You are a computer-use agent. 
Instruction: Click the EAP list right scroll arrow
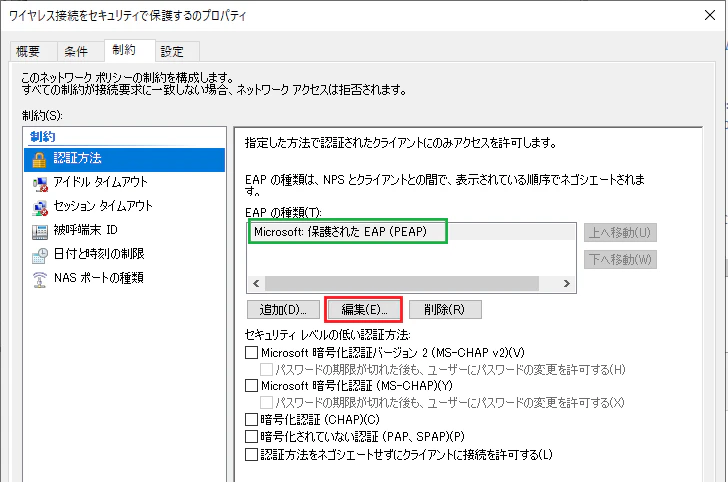pos(566,283)
